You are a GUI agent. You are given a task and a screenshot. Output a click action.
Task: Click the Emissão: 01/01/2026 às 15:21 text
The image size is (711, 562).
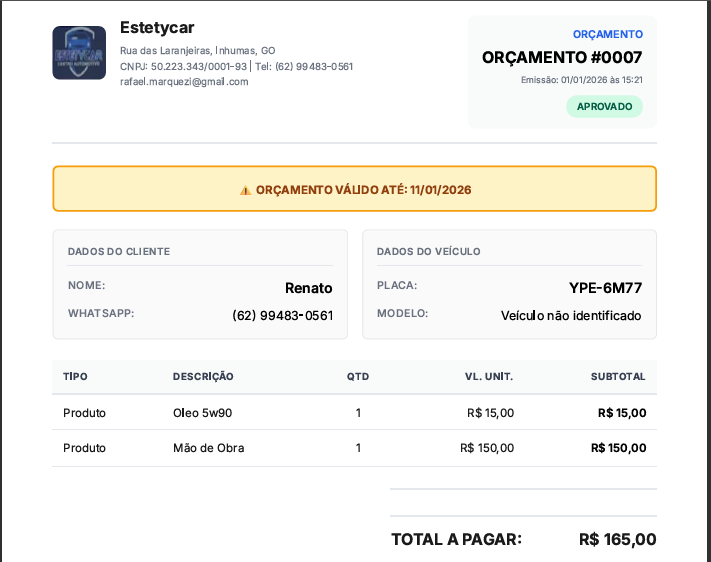(x=581, y=80)
